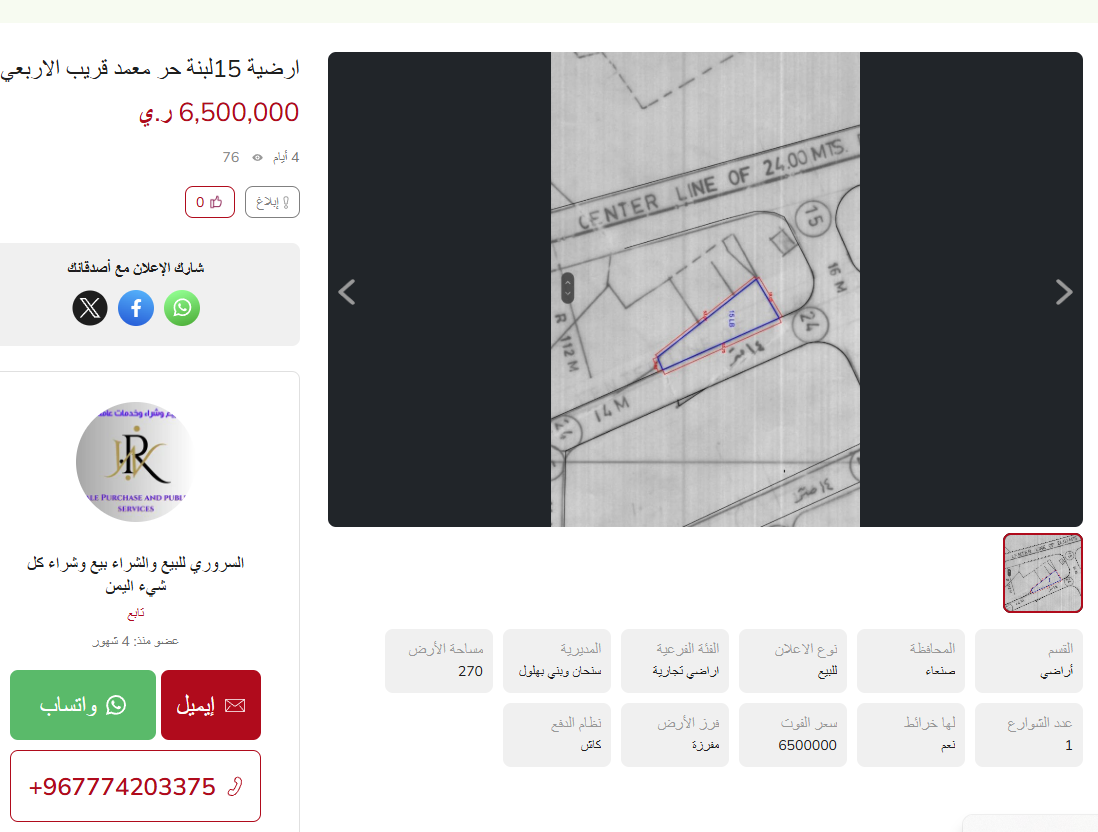
Task: Click the المحافظة صنعاء cell
Action: (x=911, y=660)
